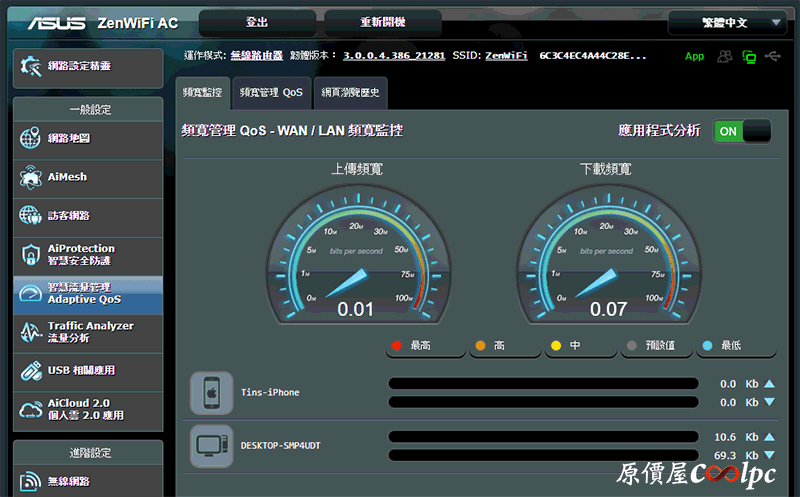Open 無線網路 wireless icon
800x497 pixels.
point(30,481)
